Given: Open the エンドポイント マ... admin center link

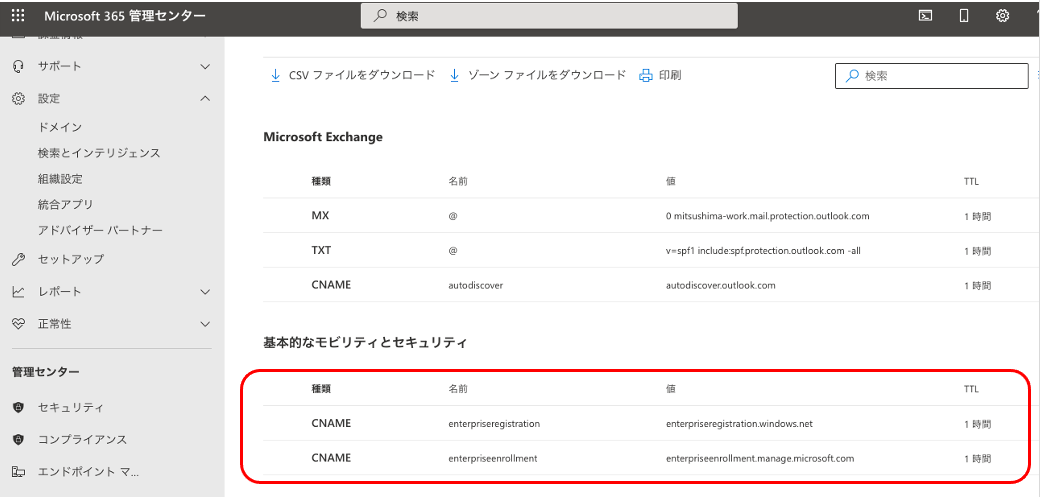Looking at the screenshot, I should (88, 472).
